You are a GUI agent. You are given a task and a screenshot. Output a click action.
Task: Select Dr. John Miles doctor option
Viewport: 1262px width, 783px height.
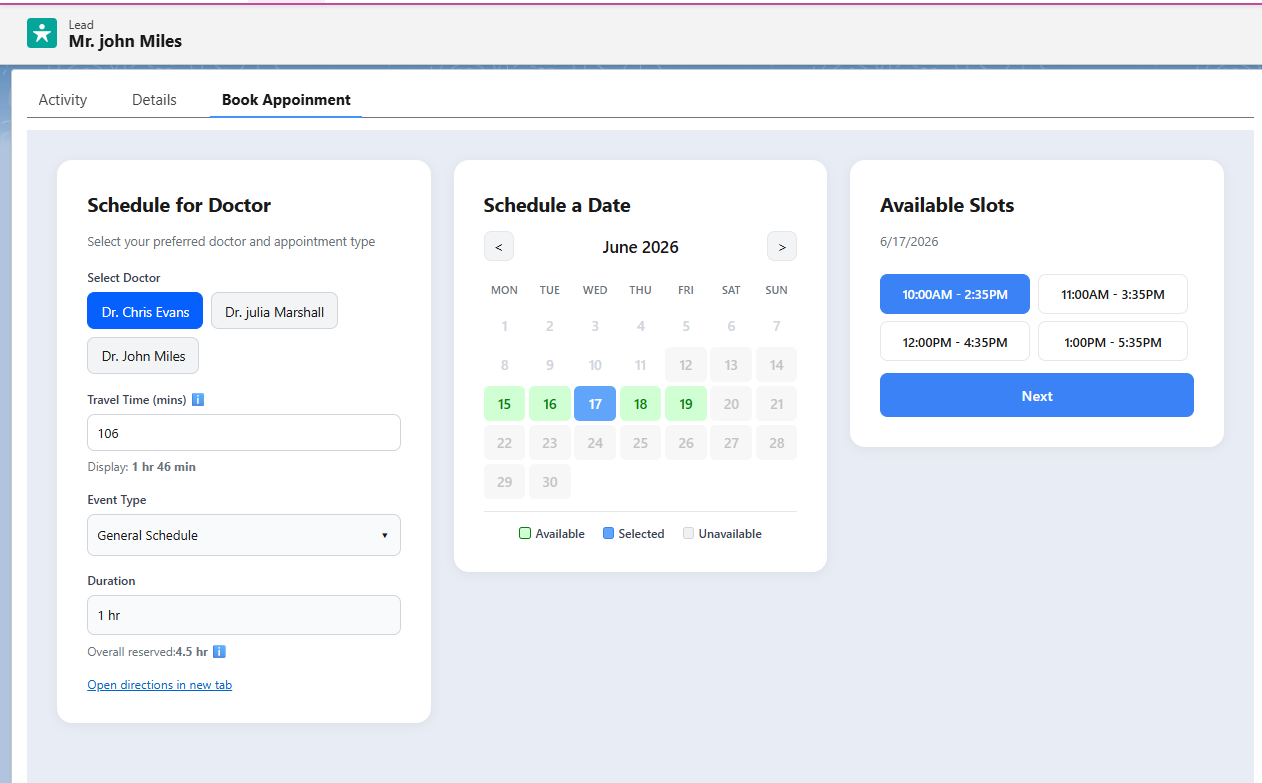pos(143,355)
